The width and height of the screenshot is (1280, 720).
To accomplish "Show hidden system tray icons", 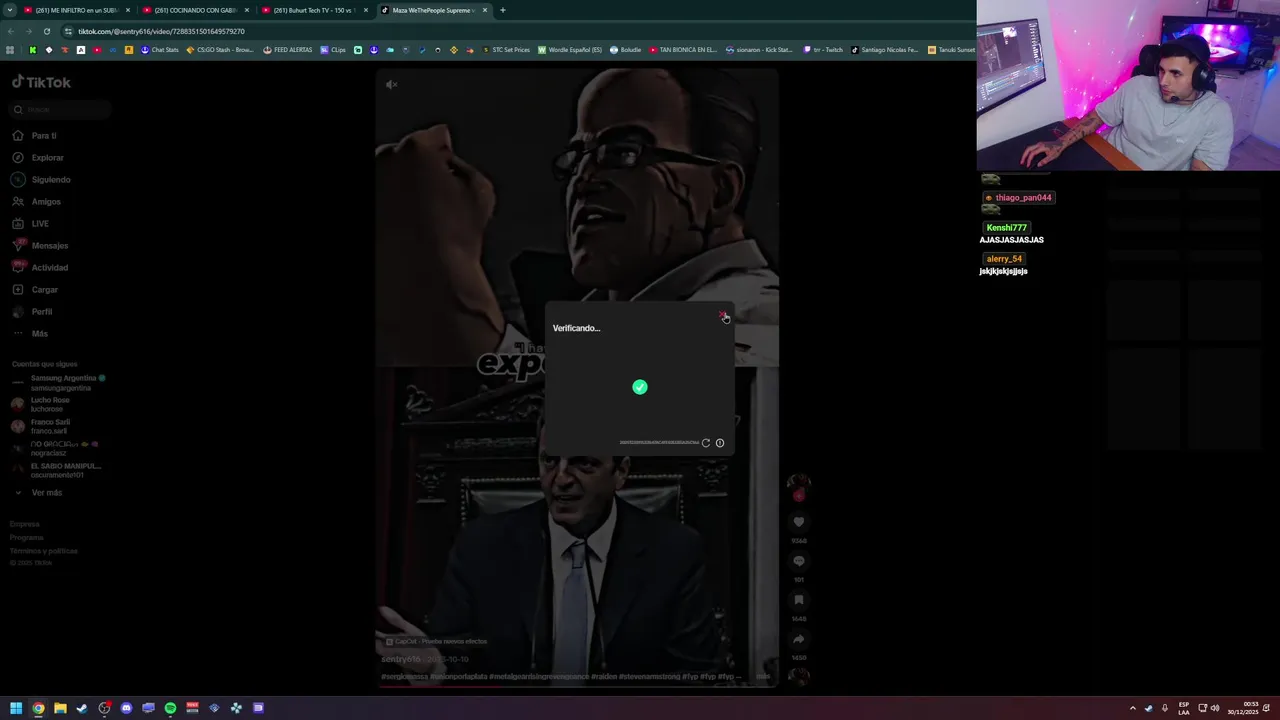I will click(1132, 708).
